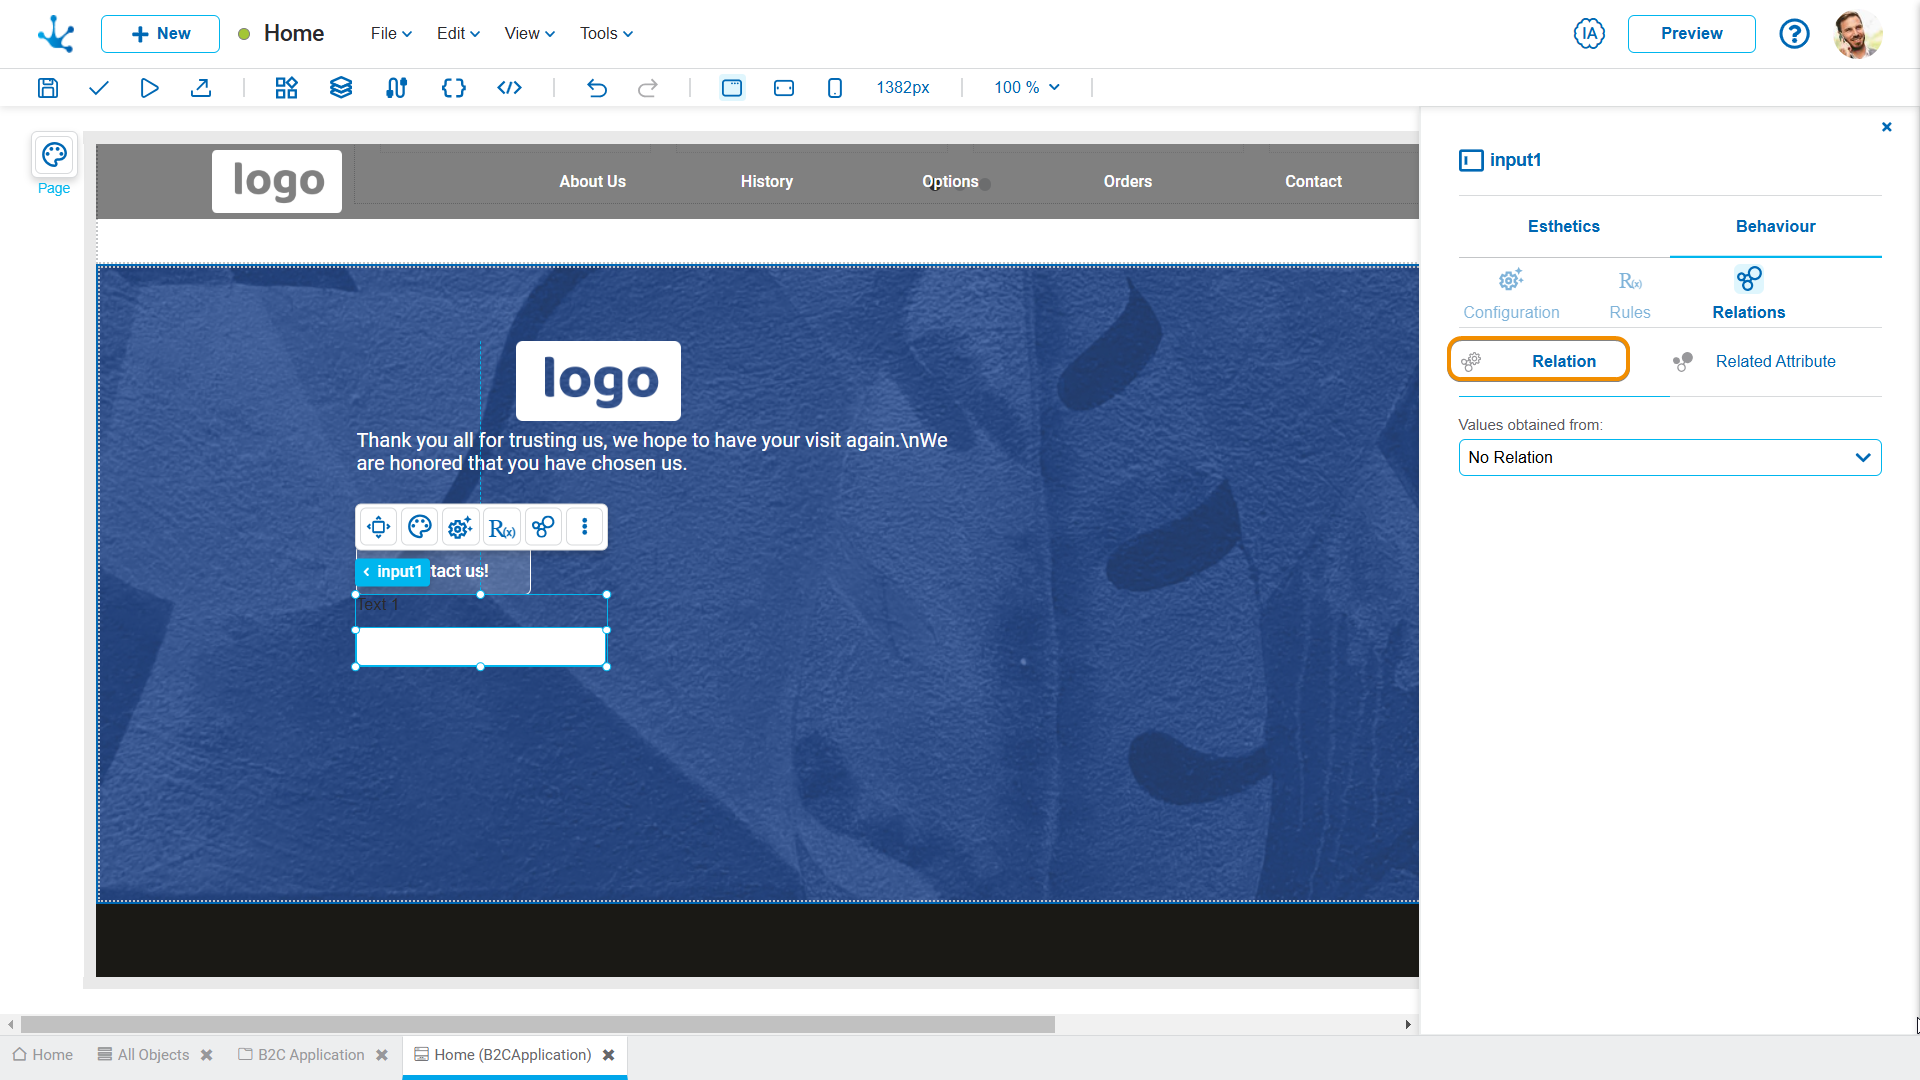Select the Related Attribute tab

point(1775,362)
